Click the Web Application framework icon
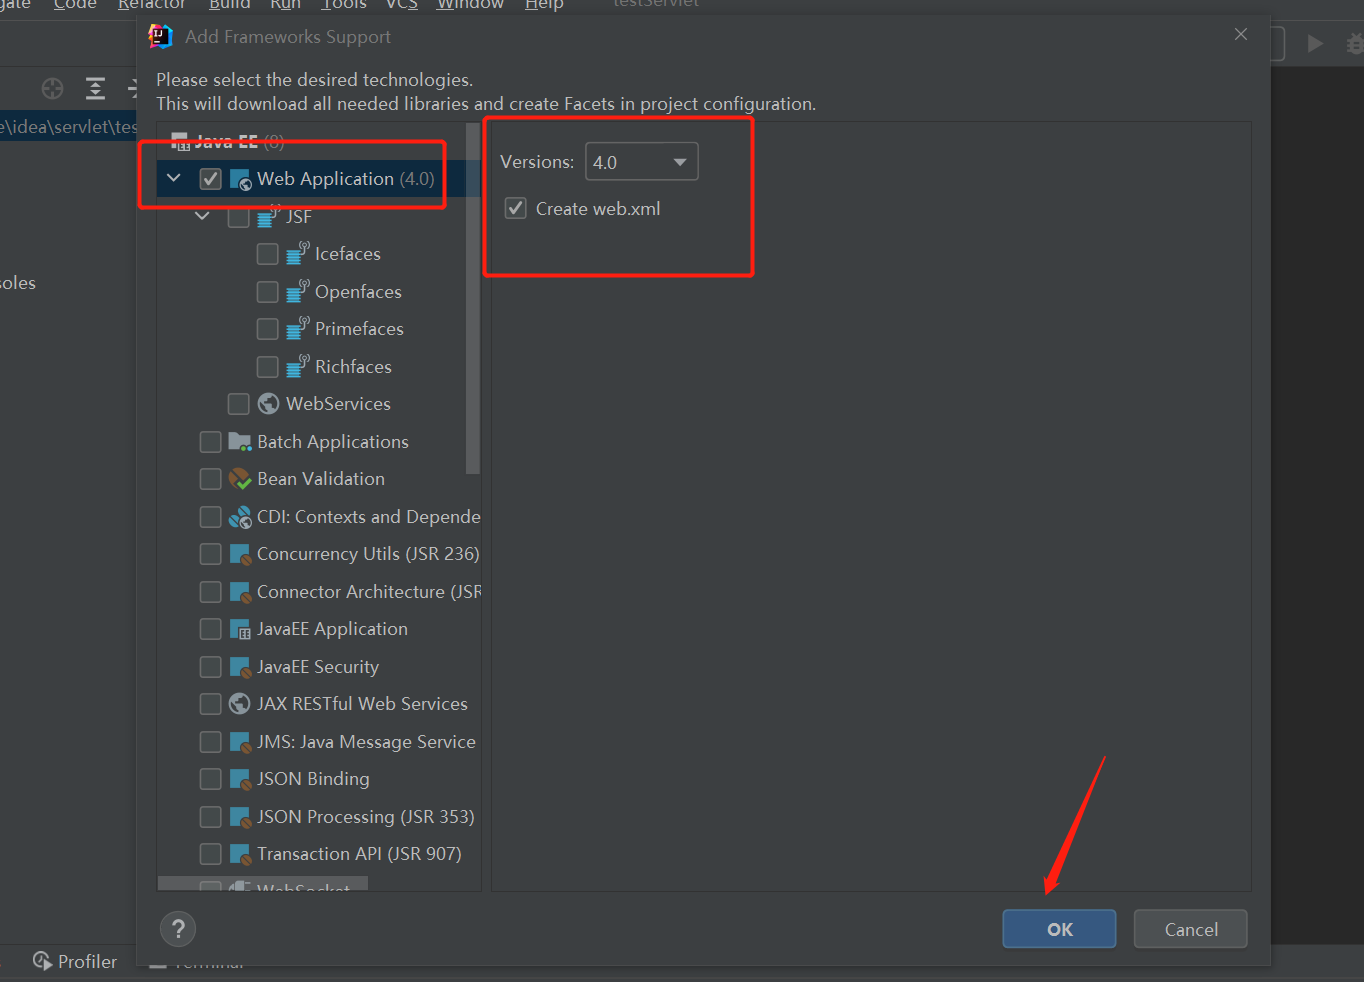 coord(240,180)
